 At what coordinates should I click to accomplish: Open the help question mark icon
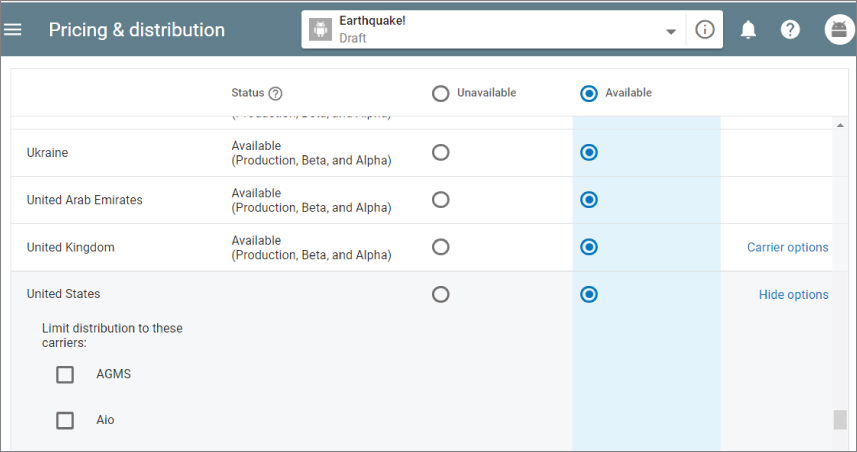click(x=790, y=29)
